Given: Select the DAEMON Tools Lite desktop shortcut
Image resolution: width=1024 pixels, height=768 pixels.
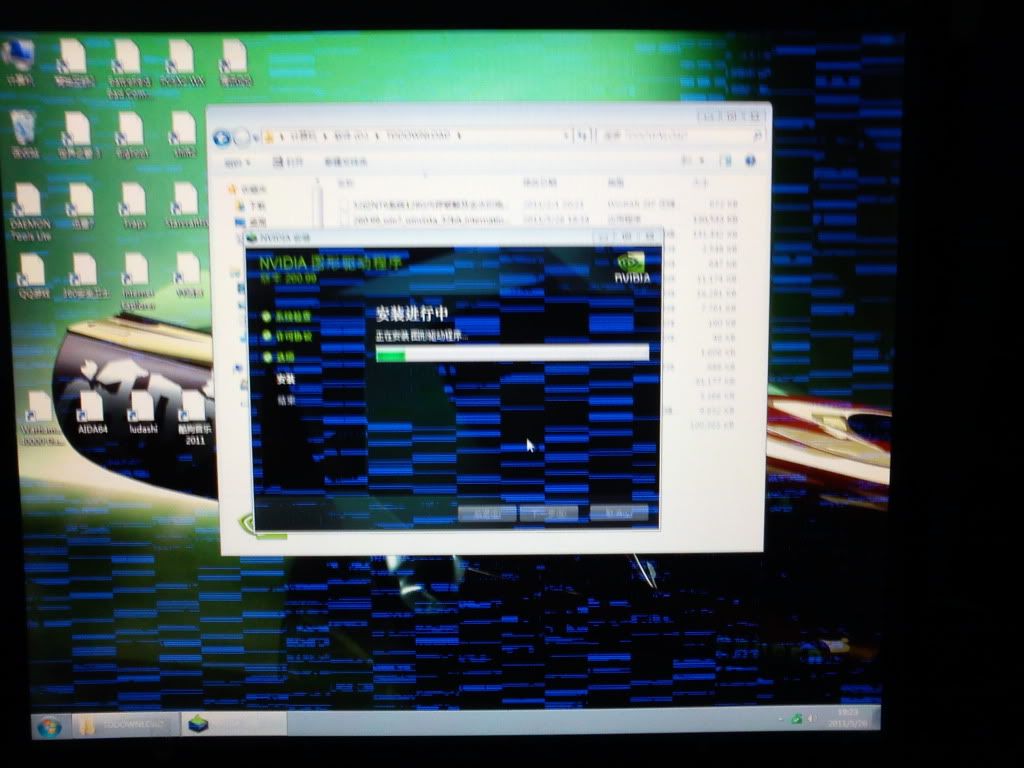Looking at the screenshot, I should [29, 212].
